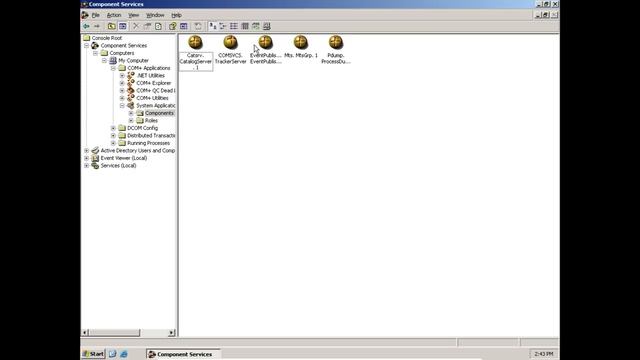This screenshot has width=640, height=360.
Task: Click the Delete (X) toolbar icon
Action: click(136, 26)
